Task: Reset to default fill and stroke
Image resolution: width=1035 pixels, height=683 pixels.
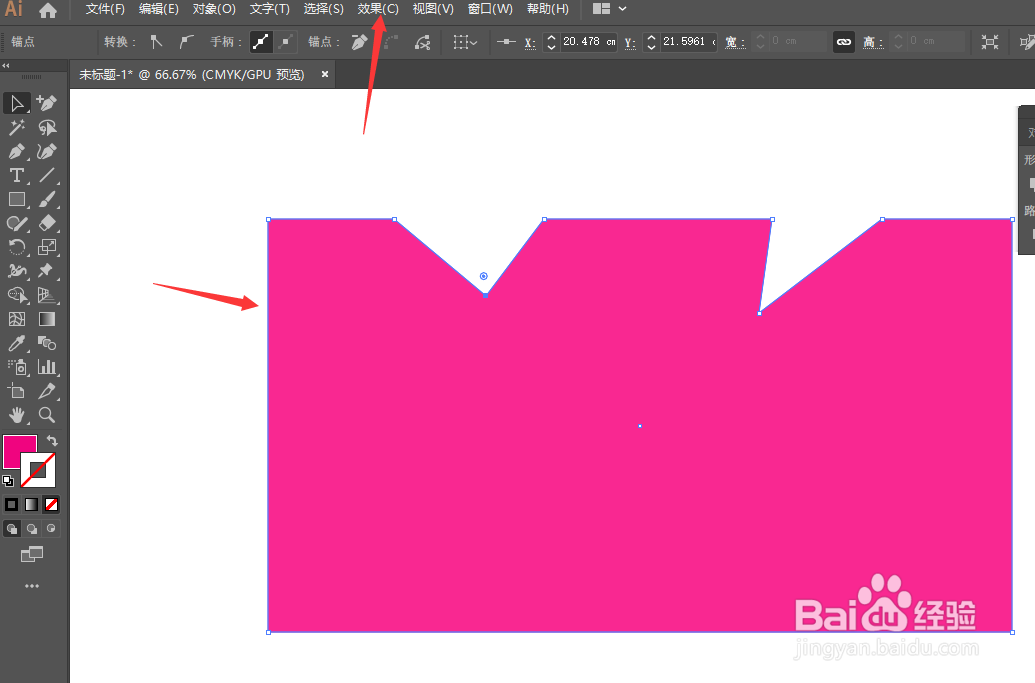Action: tap(8, 481)
